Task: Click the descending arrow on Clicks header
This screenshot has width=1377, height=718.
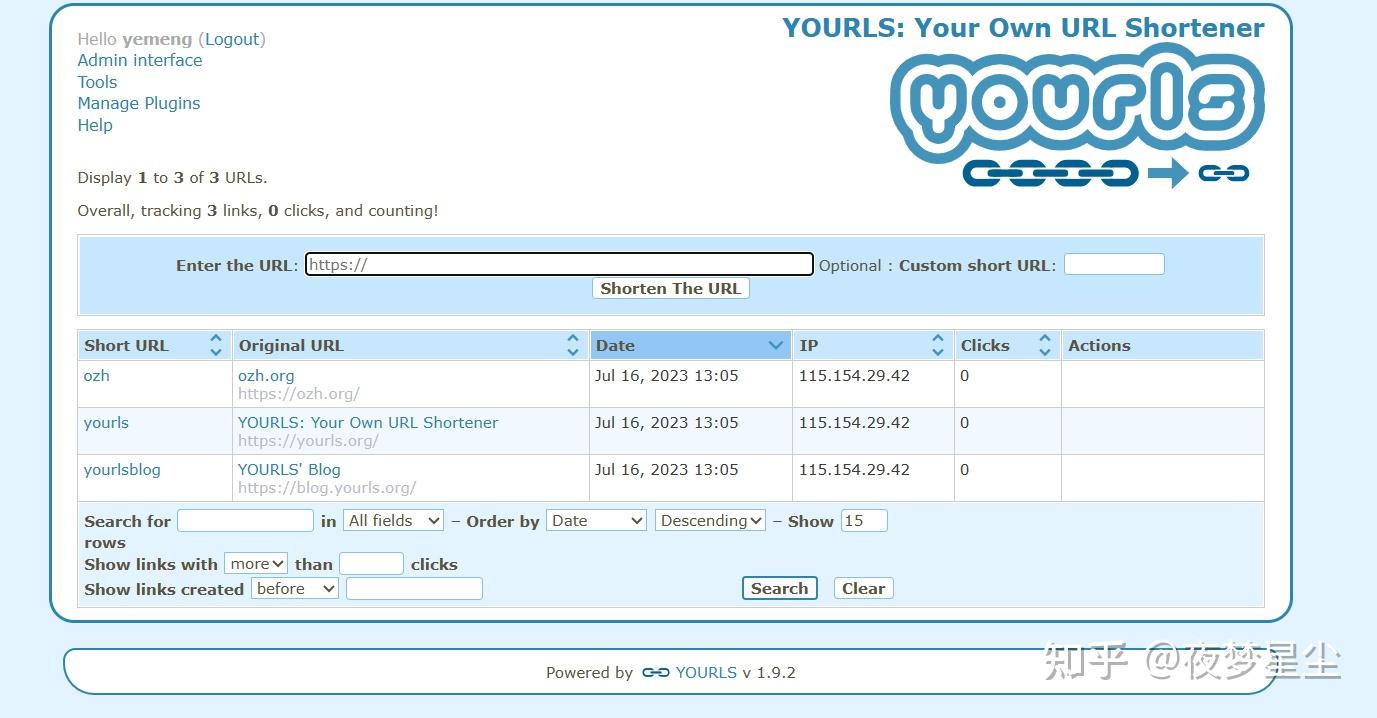Action: click(x=1044, y=351)
